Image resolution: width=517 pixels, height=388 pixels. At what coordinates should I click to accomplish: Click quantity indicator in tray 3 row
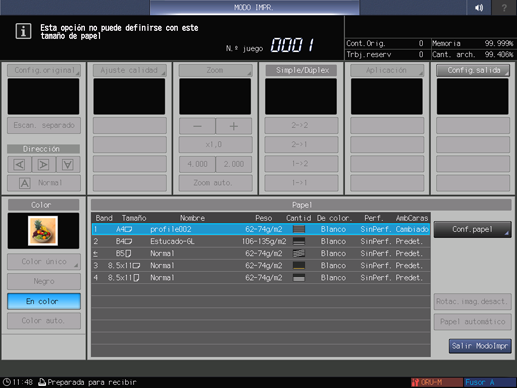(x=299, y=266)
